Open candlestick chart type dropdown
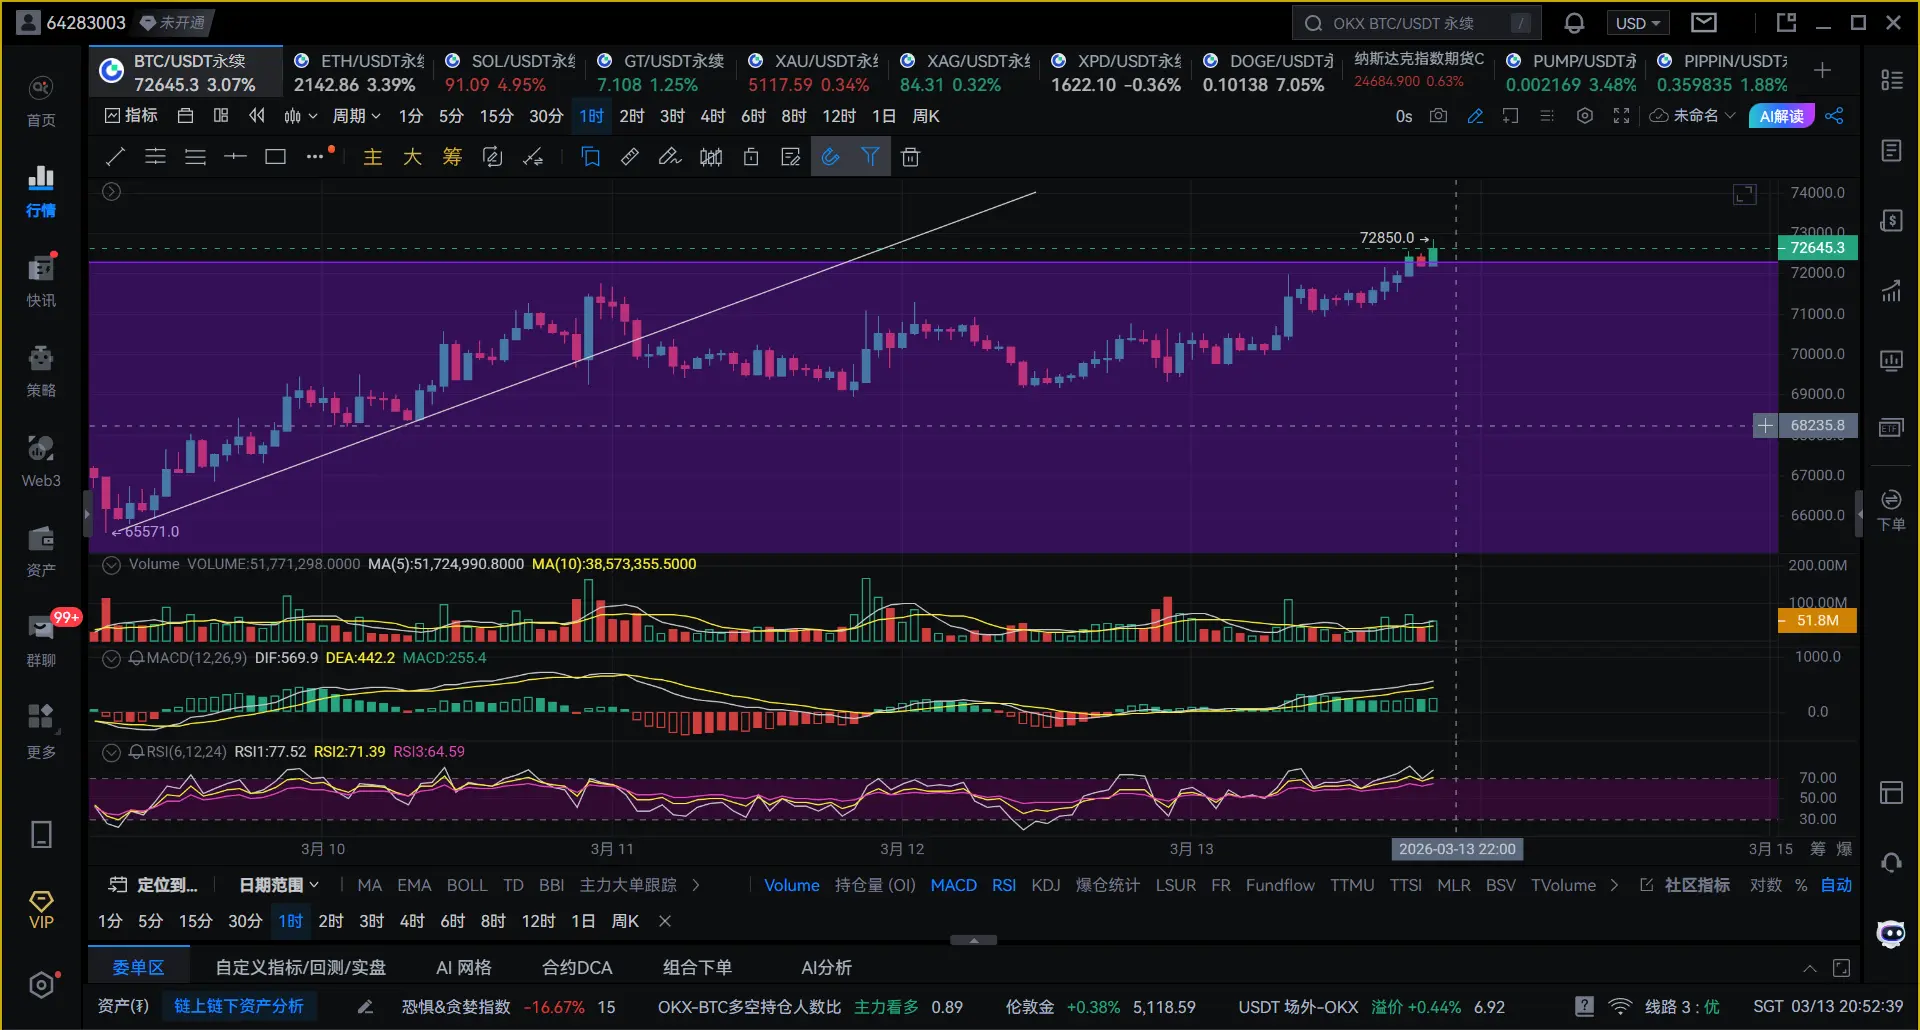The image size is (1920, 1030). point(300,116)
